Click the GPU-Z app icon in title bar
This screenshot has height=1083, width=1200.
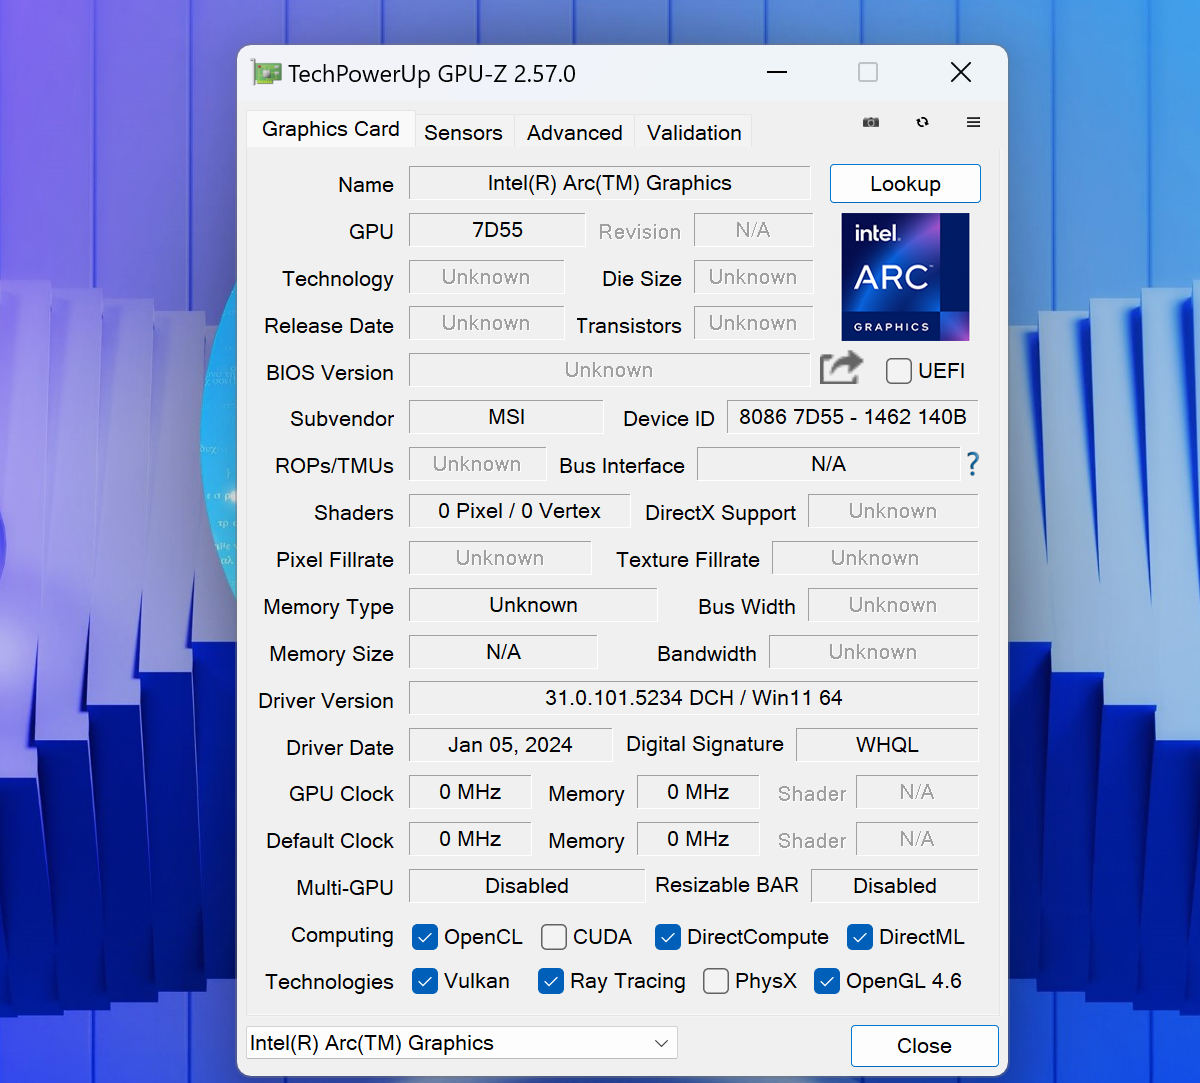pyautogui.click(x=266, y=73)
